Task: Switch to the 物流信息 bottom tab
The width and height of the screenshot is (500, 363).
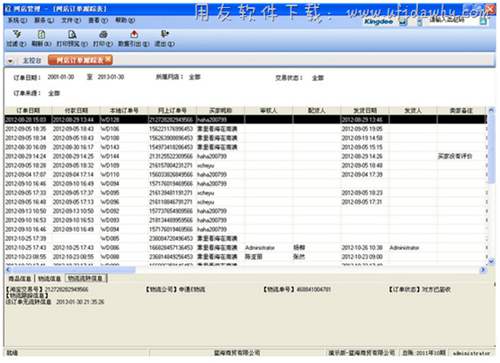Action: pos(49,278)
